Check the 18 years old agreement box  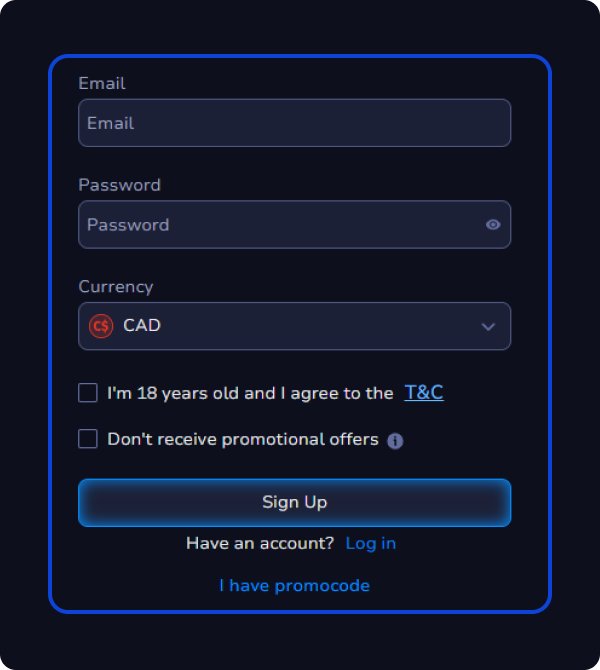[x=88, y=393]
